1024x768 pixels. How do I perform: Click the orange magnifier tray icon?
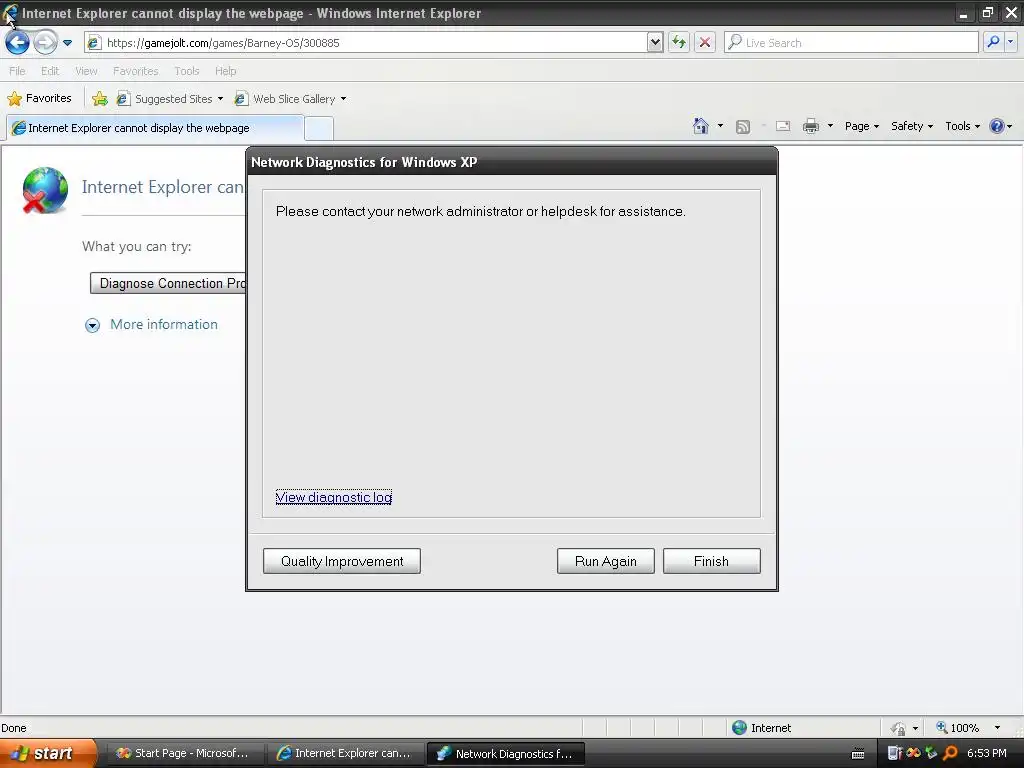coord(950,753)
